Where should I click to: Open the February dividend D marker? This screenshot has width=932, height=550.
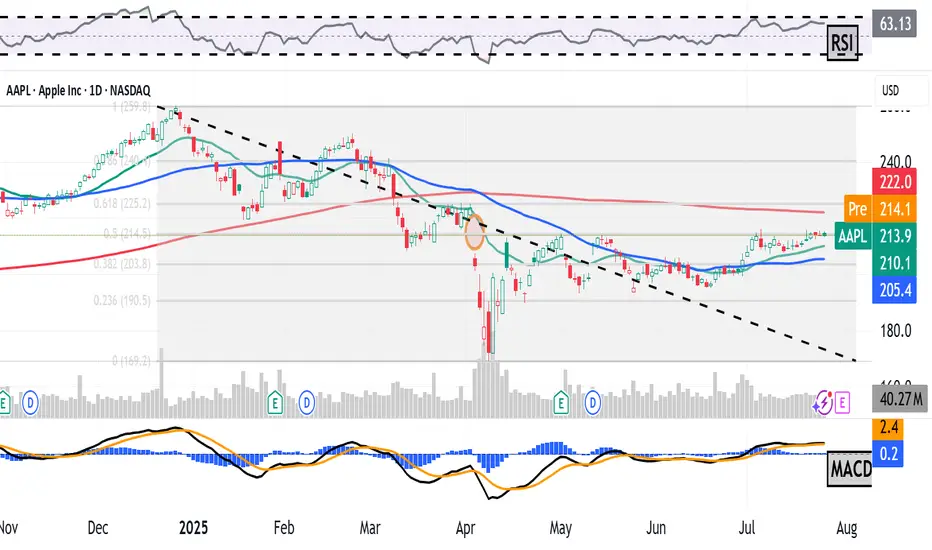tap(307, 403)
